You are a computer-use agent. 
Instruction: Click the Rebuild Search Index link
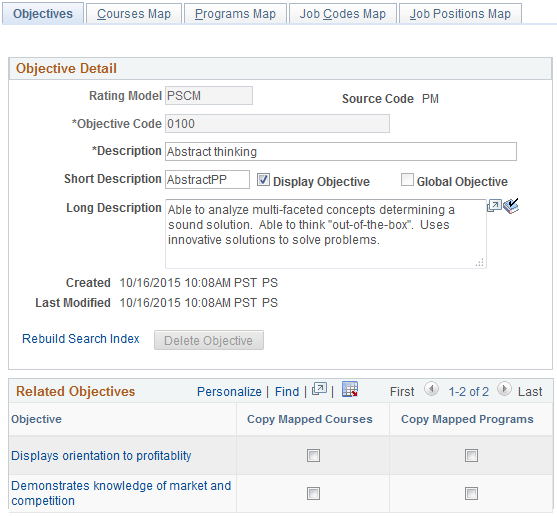pos(81,339)
